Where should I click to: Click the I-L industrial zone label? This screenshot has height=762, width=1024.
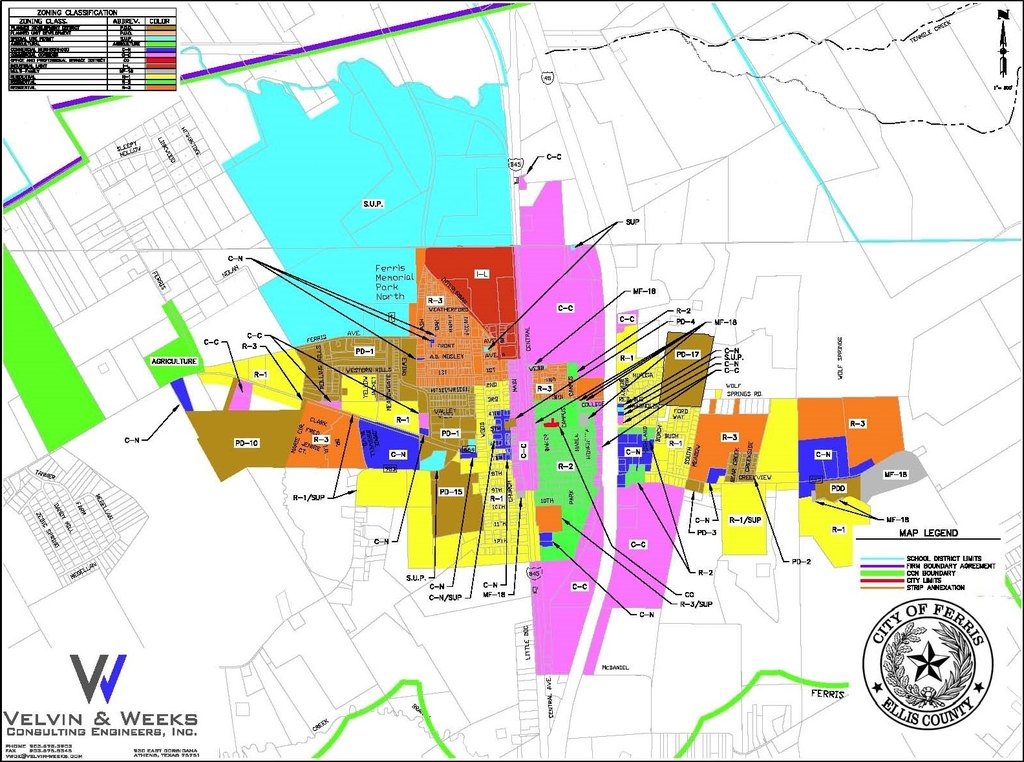click(483, 274)
